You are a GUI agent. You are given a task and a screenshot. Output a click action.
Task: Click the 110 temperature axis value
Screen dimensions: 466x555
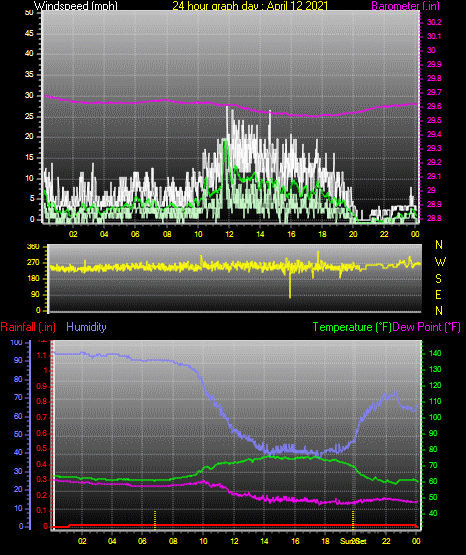(x=435, y=401)
